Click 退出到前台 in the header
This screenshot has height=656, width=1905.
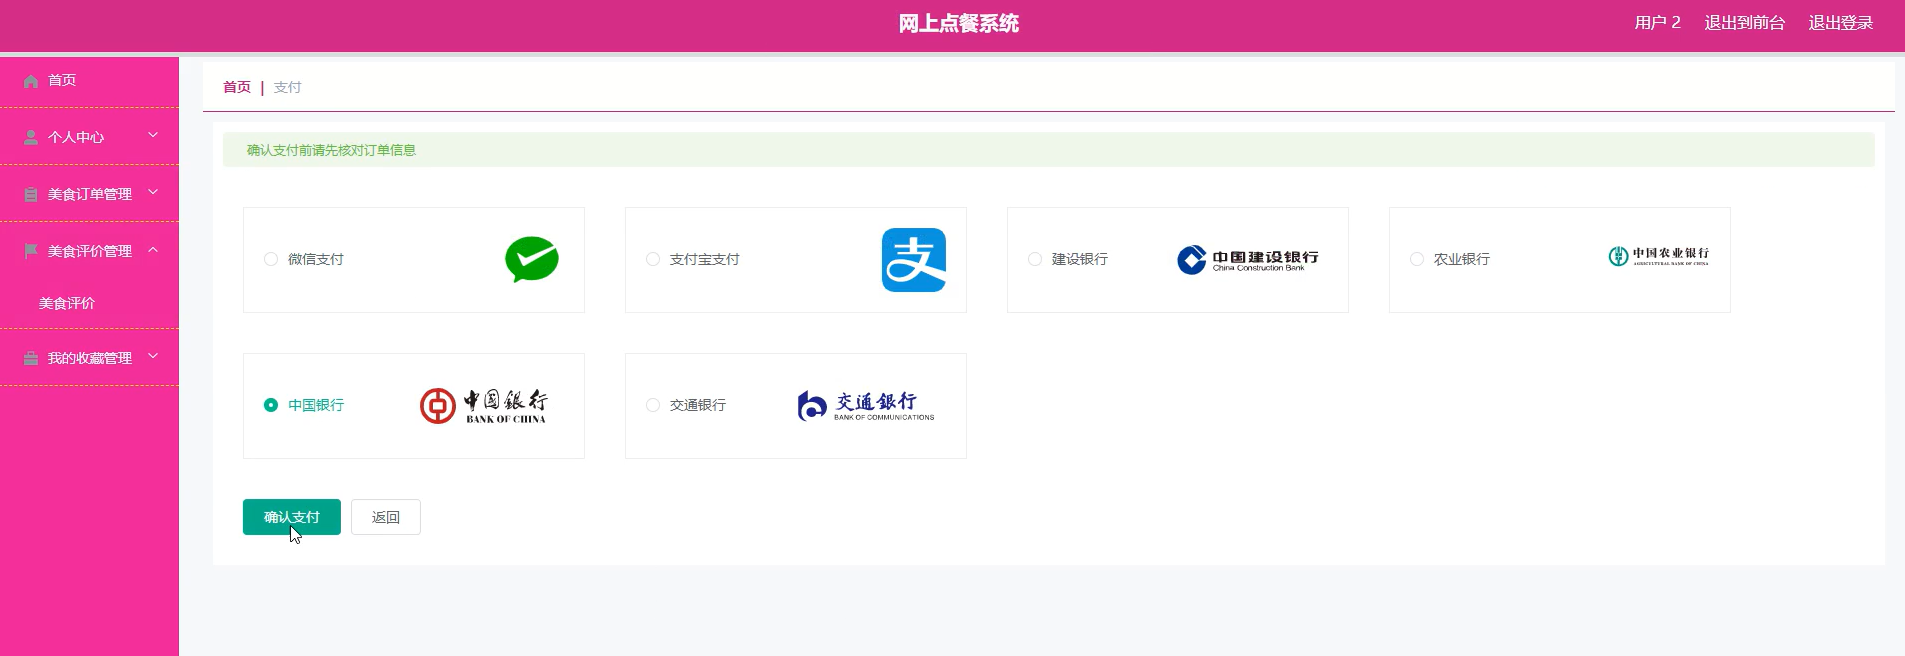coord(1745,23)
